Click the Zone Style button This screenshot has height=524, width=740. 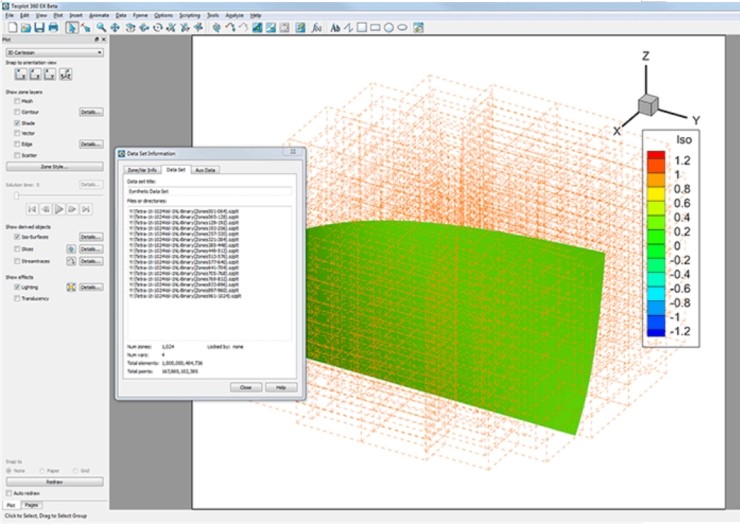pyautogui.click(x=55, y=166)
